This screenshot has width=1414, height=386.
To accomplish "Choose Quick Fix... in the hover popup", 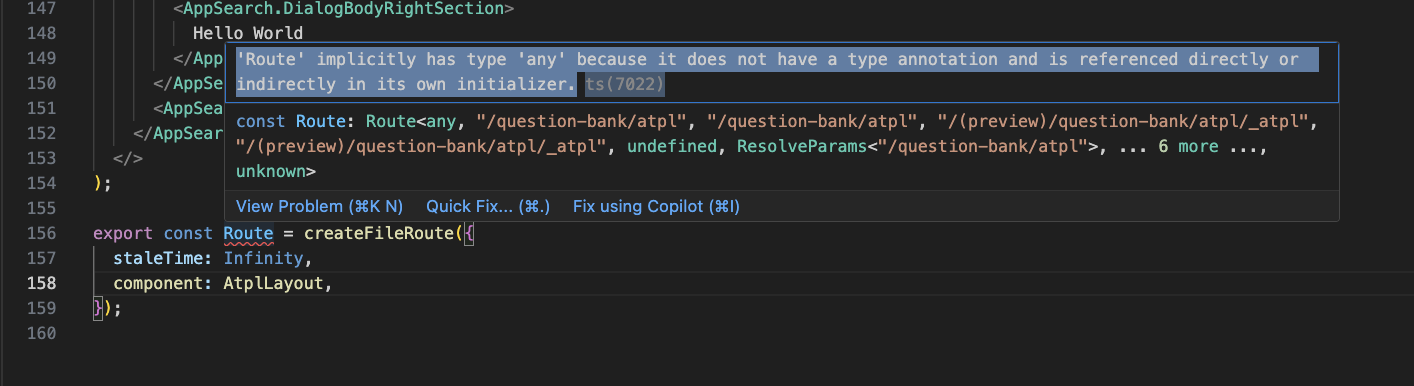I will click(x=488, y=207).
